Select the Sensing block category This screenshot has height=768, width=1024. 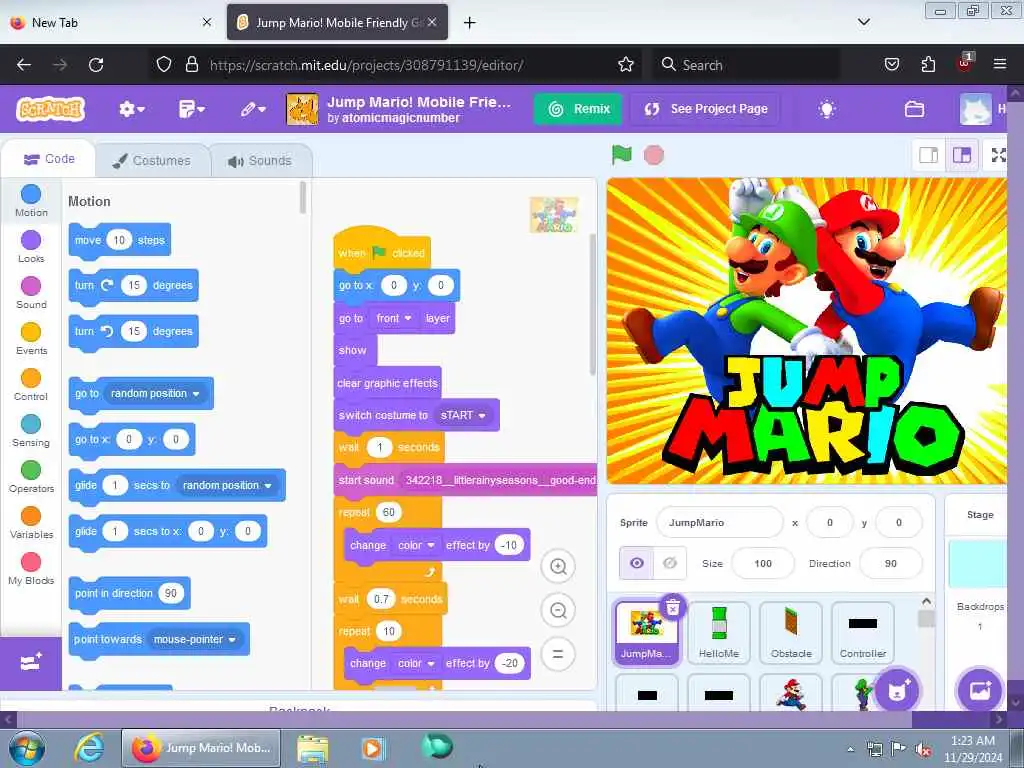click(31, 430)
